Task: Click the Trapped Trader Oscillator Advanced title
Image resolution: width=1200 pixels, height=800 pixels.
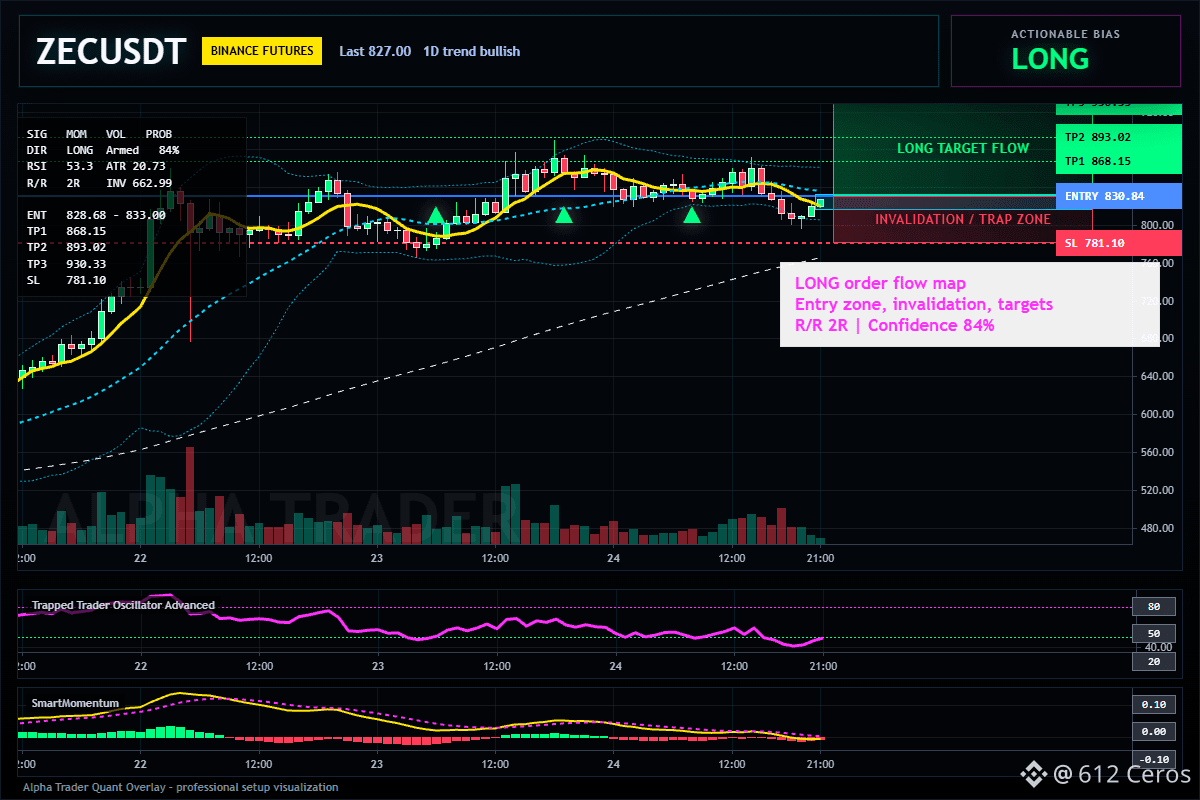Action: pyautogui.click(x=123, y=605)
